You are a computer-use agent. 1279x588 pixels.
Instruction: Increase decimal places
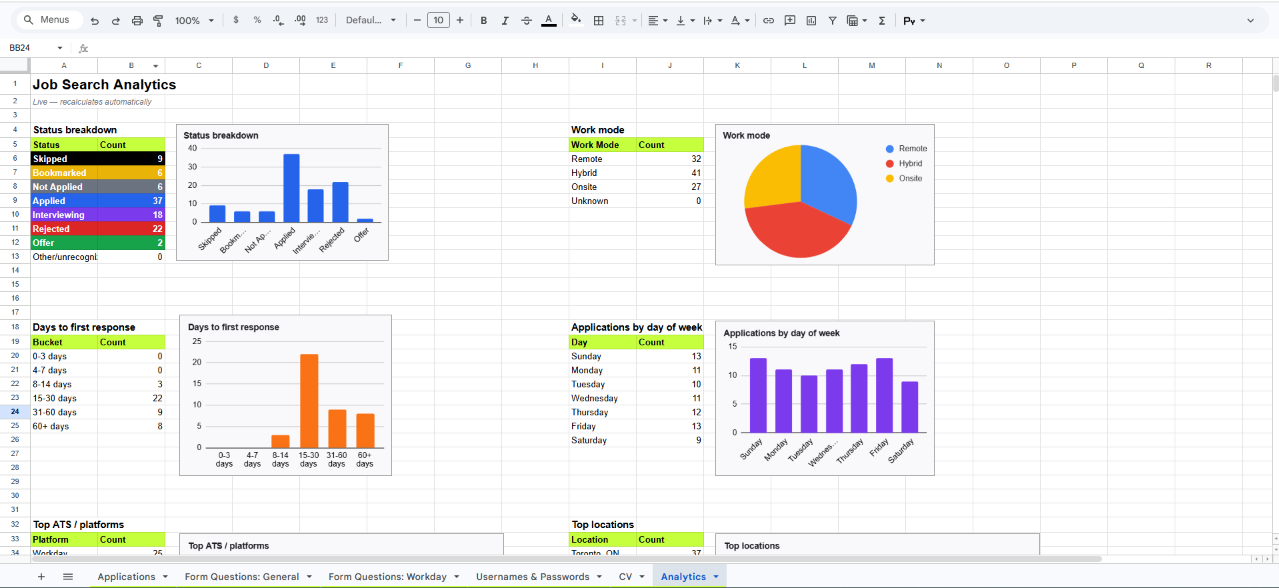(x=300, y=20)
